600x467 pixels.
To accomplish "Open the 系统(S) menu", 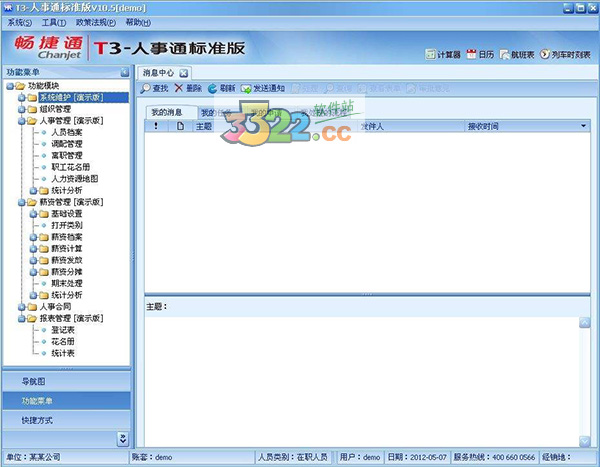I will (20, 23).
